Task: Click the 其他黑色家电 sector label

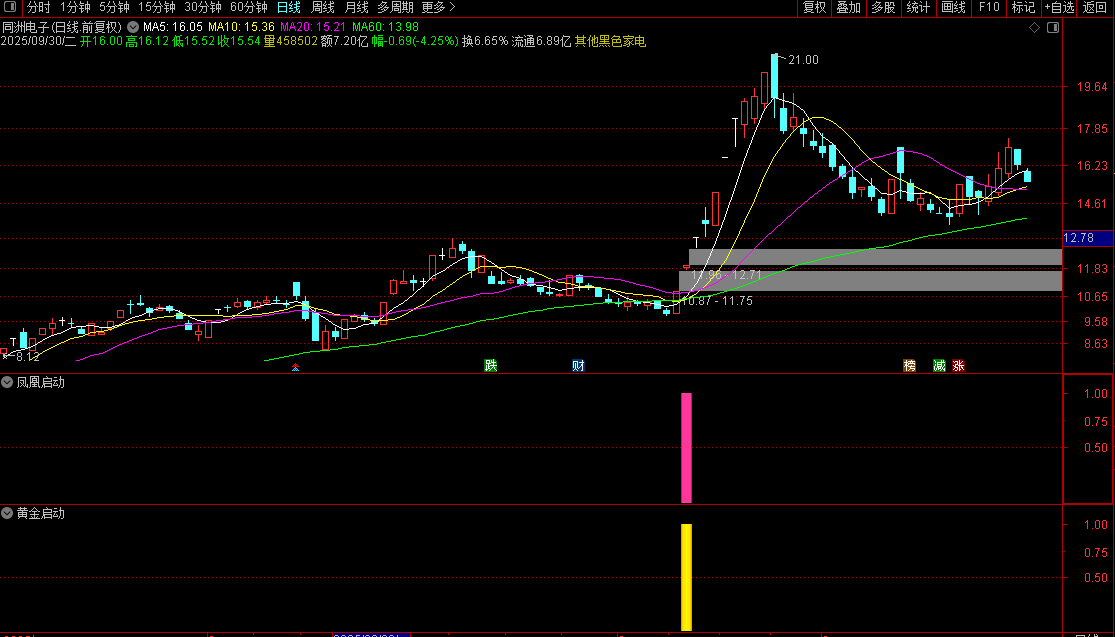Action: (x=610, y=41)
